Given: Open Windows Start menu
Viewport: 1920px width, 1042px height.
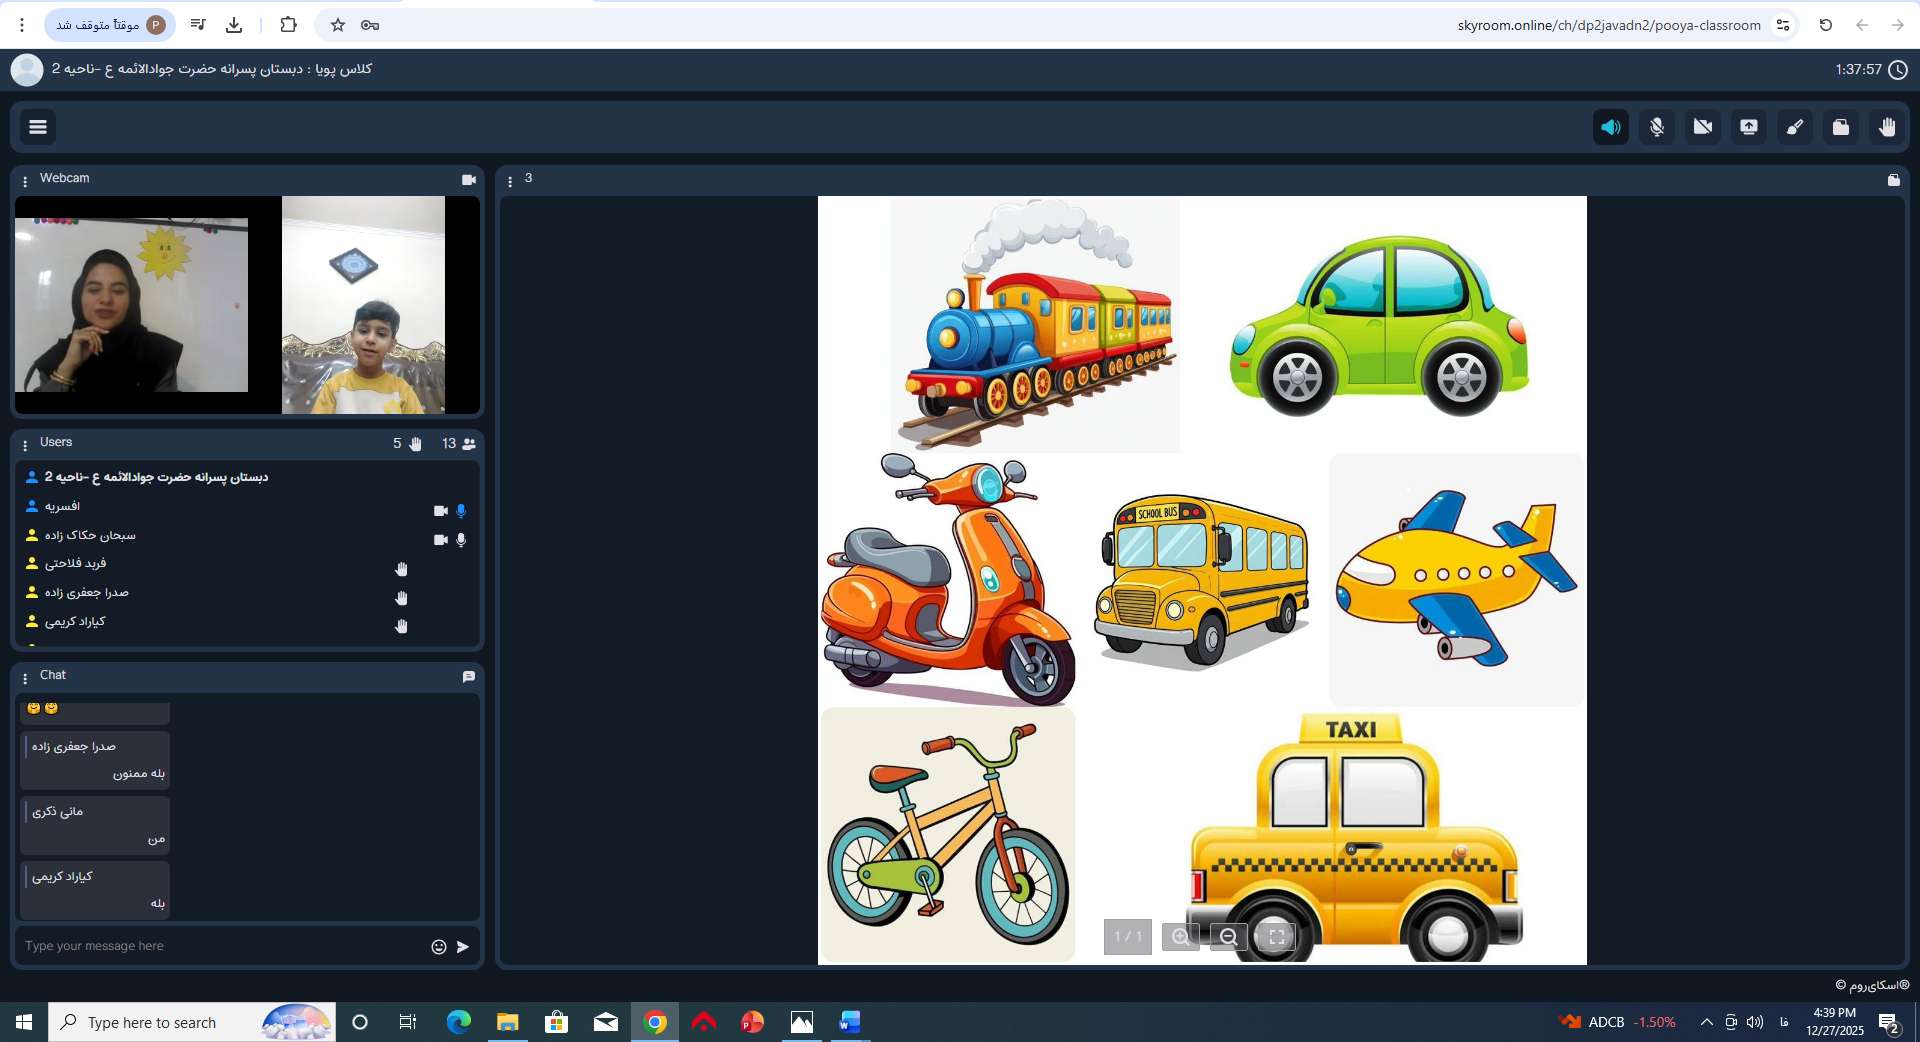Looking at the screenshot, I should click(x=24, y=1022).
